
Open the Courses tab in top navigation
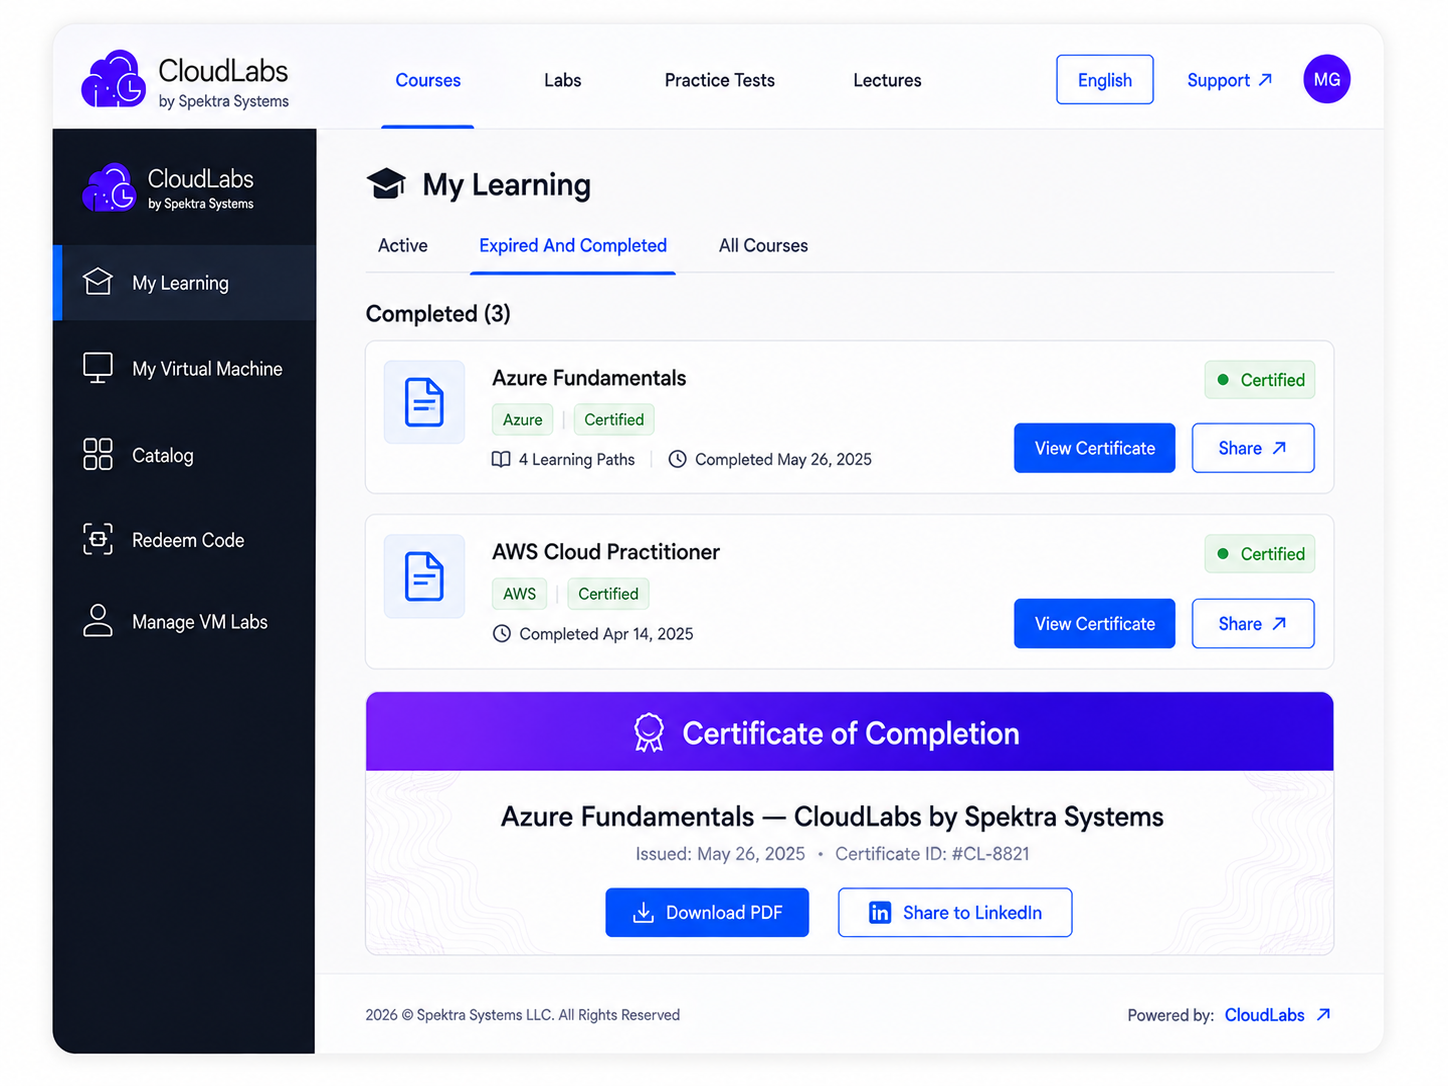click(x=428, y=80)
